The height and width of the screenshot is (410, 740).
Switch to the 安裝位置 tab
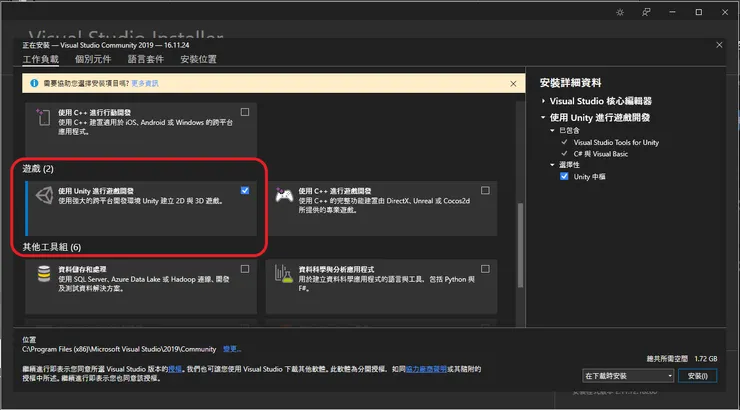pos(198,59)
